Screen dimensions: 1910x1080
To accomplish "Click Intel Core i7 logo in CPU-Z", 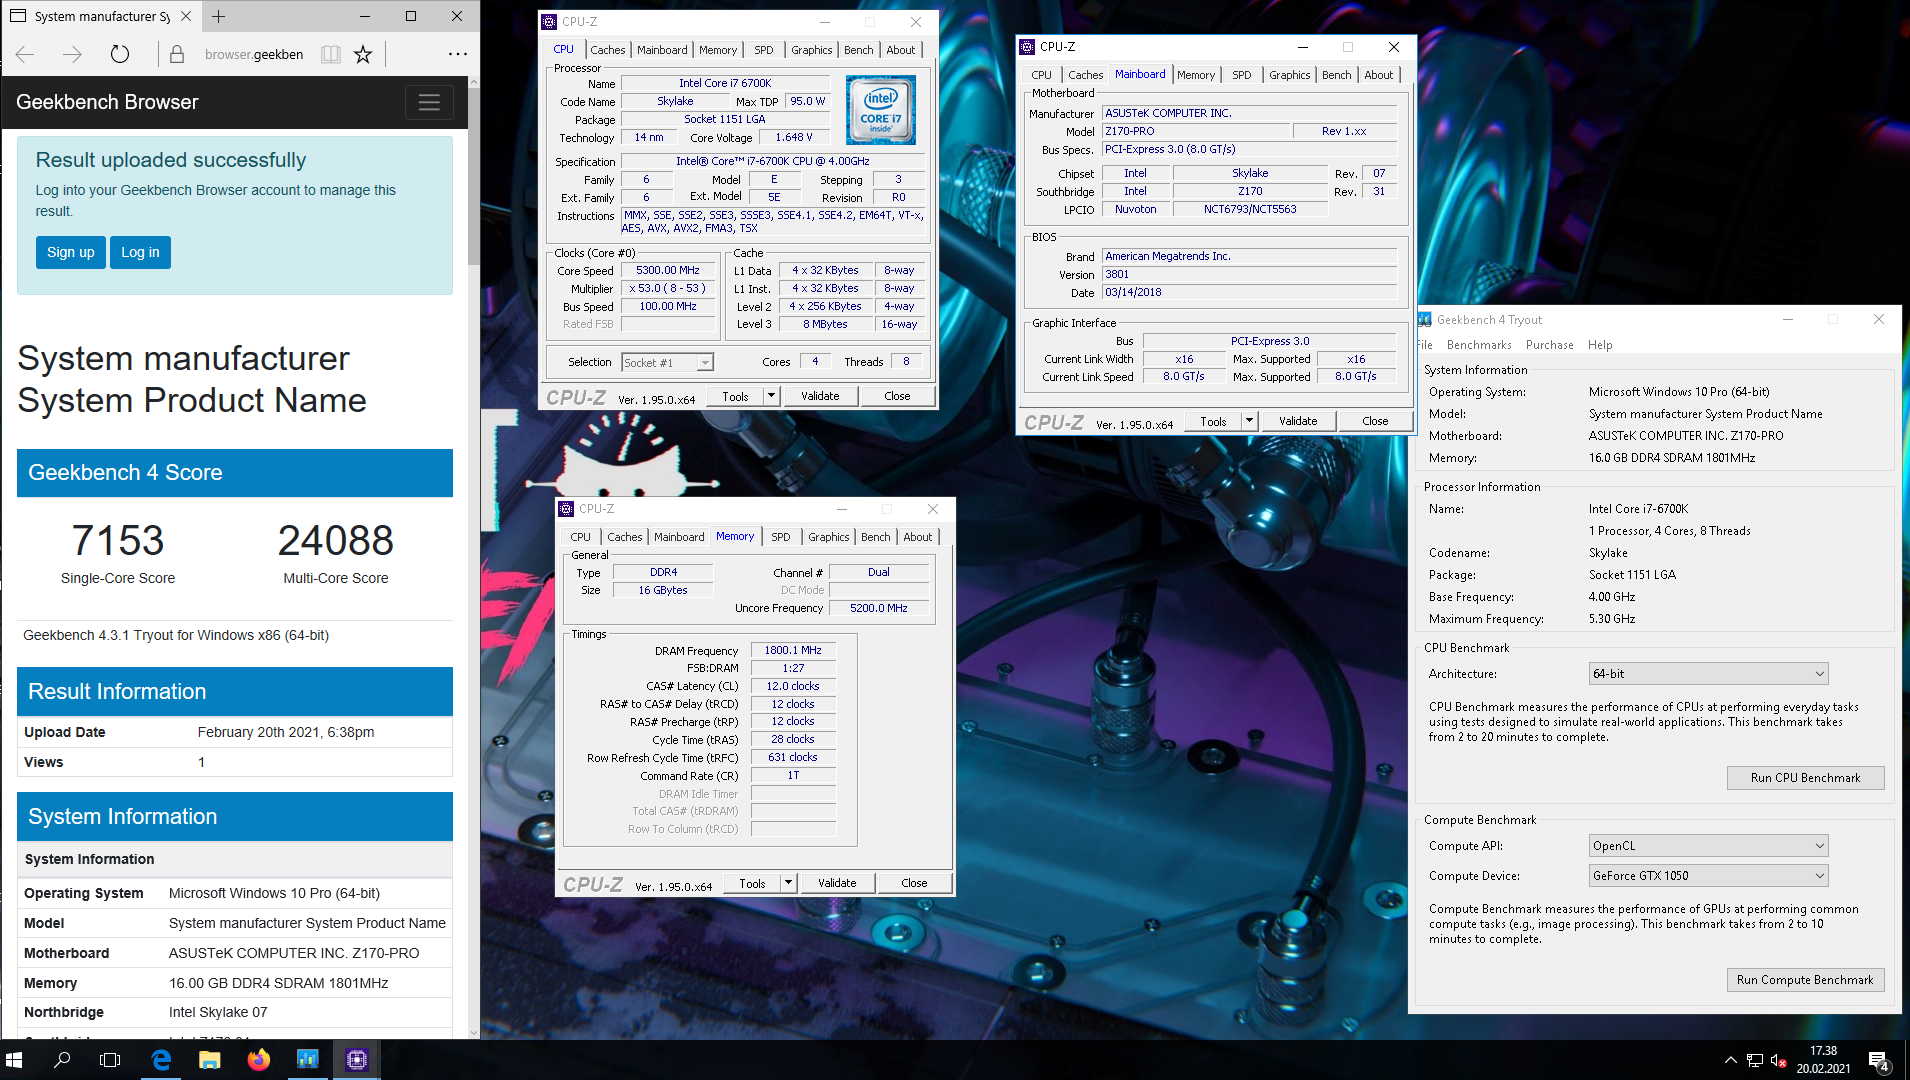I will [880, 111].
